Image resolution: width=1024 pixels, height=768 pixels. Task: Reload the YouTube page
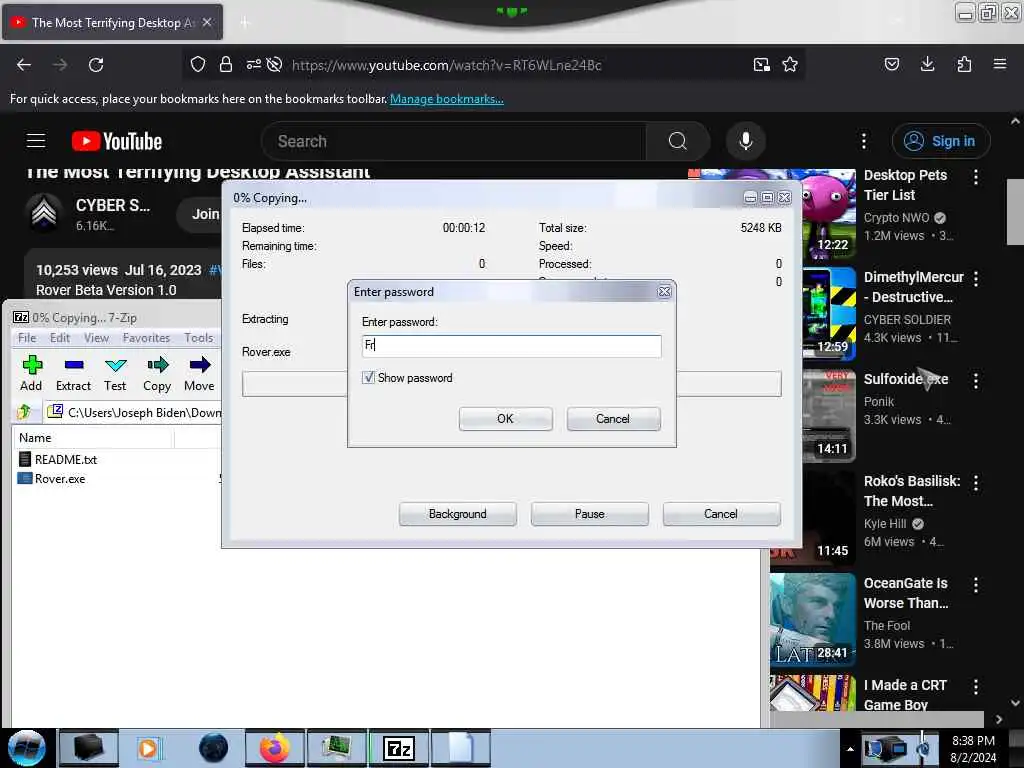coord(96,65)
